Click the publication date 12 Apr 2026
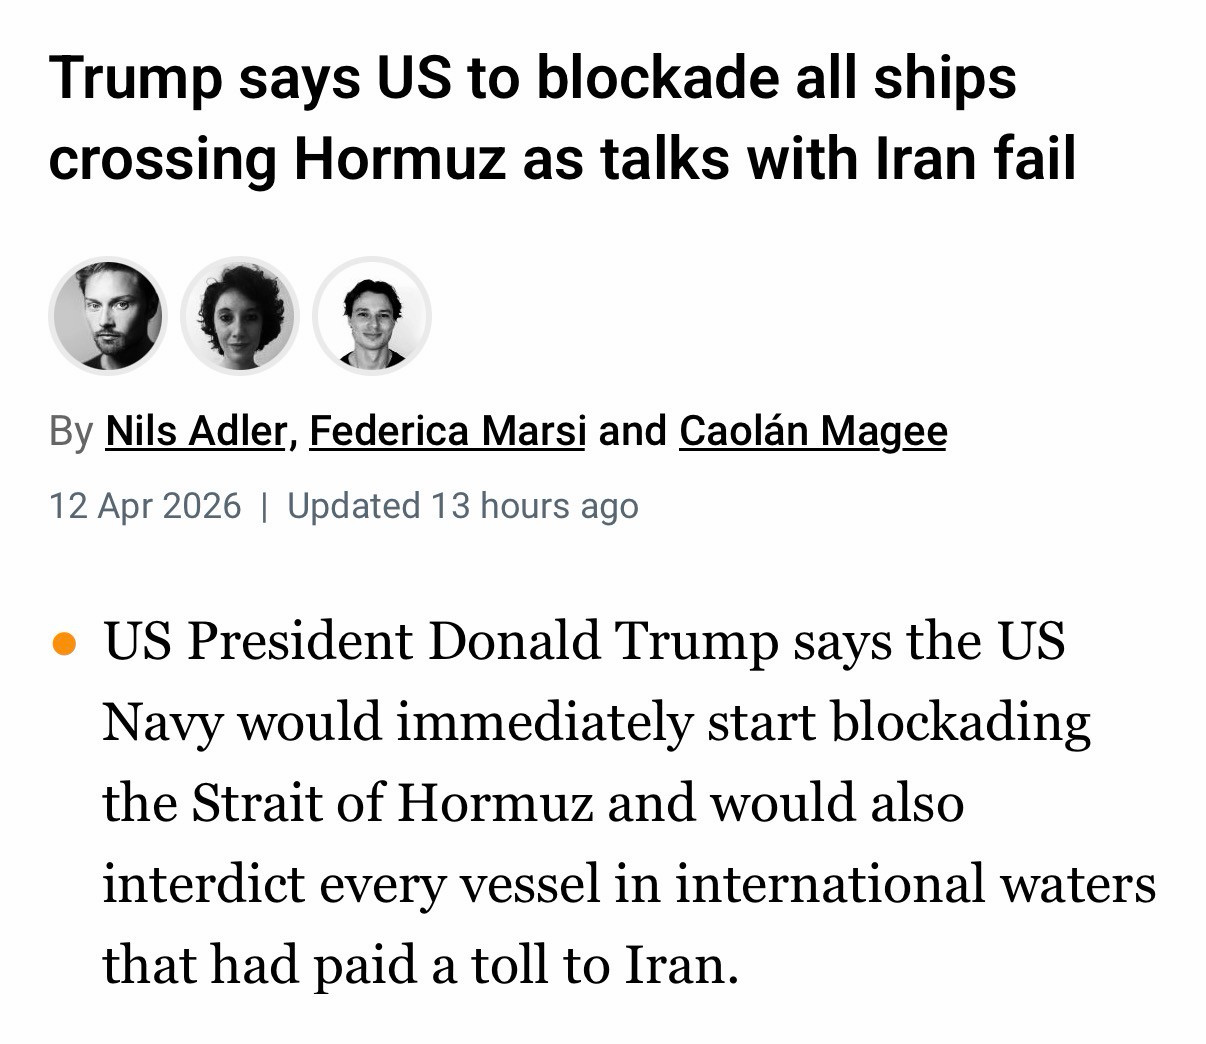The width and height of the screenshot is (1206, 1044). click(x=145, y=506)
